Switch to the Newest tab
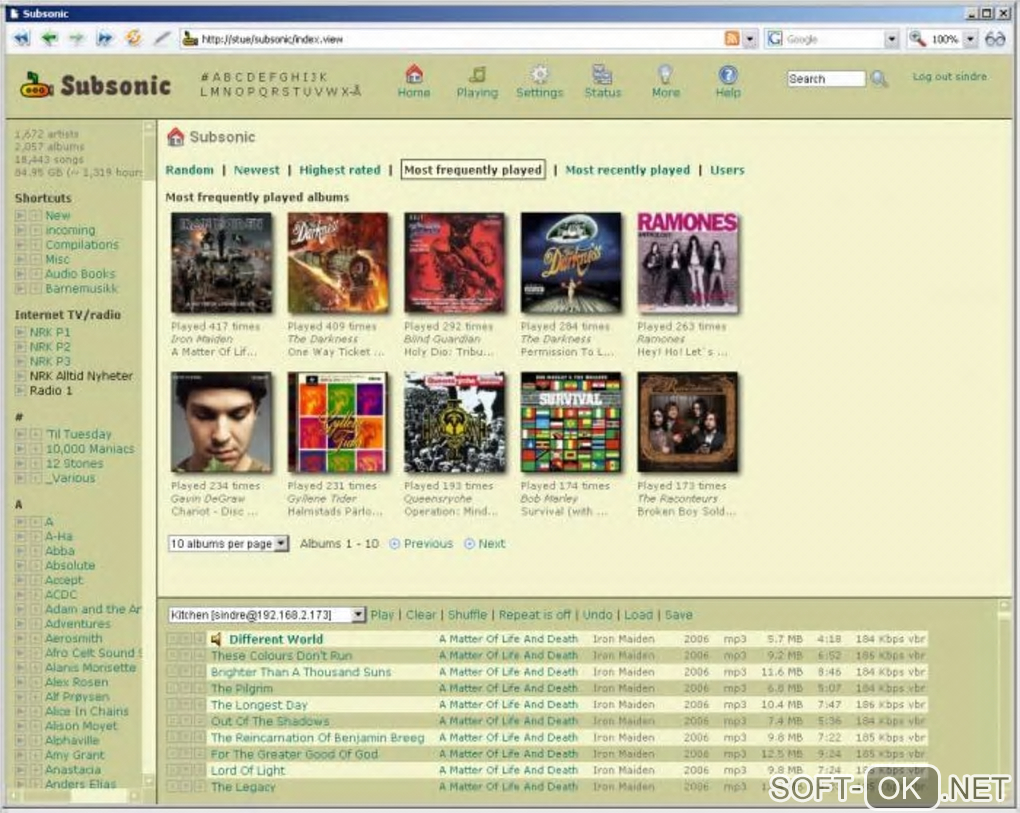Image resolution: width=1020 pixels, height=813 pixels. tap(256, 170)
